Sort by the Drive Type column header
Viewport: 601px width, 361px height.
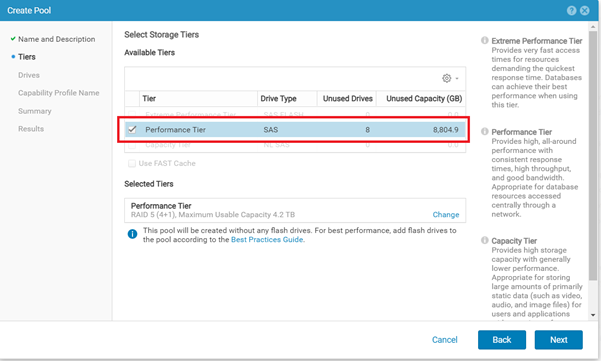point(287,98)
